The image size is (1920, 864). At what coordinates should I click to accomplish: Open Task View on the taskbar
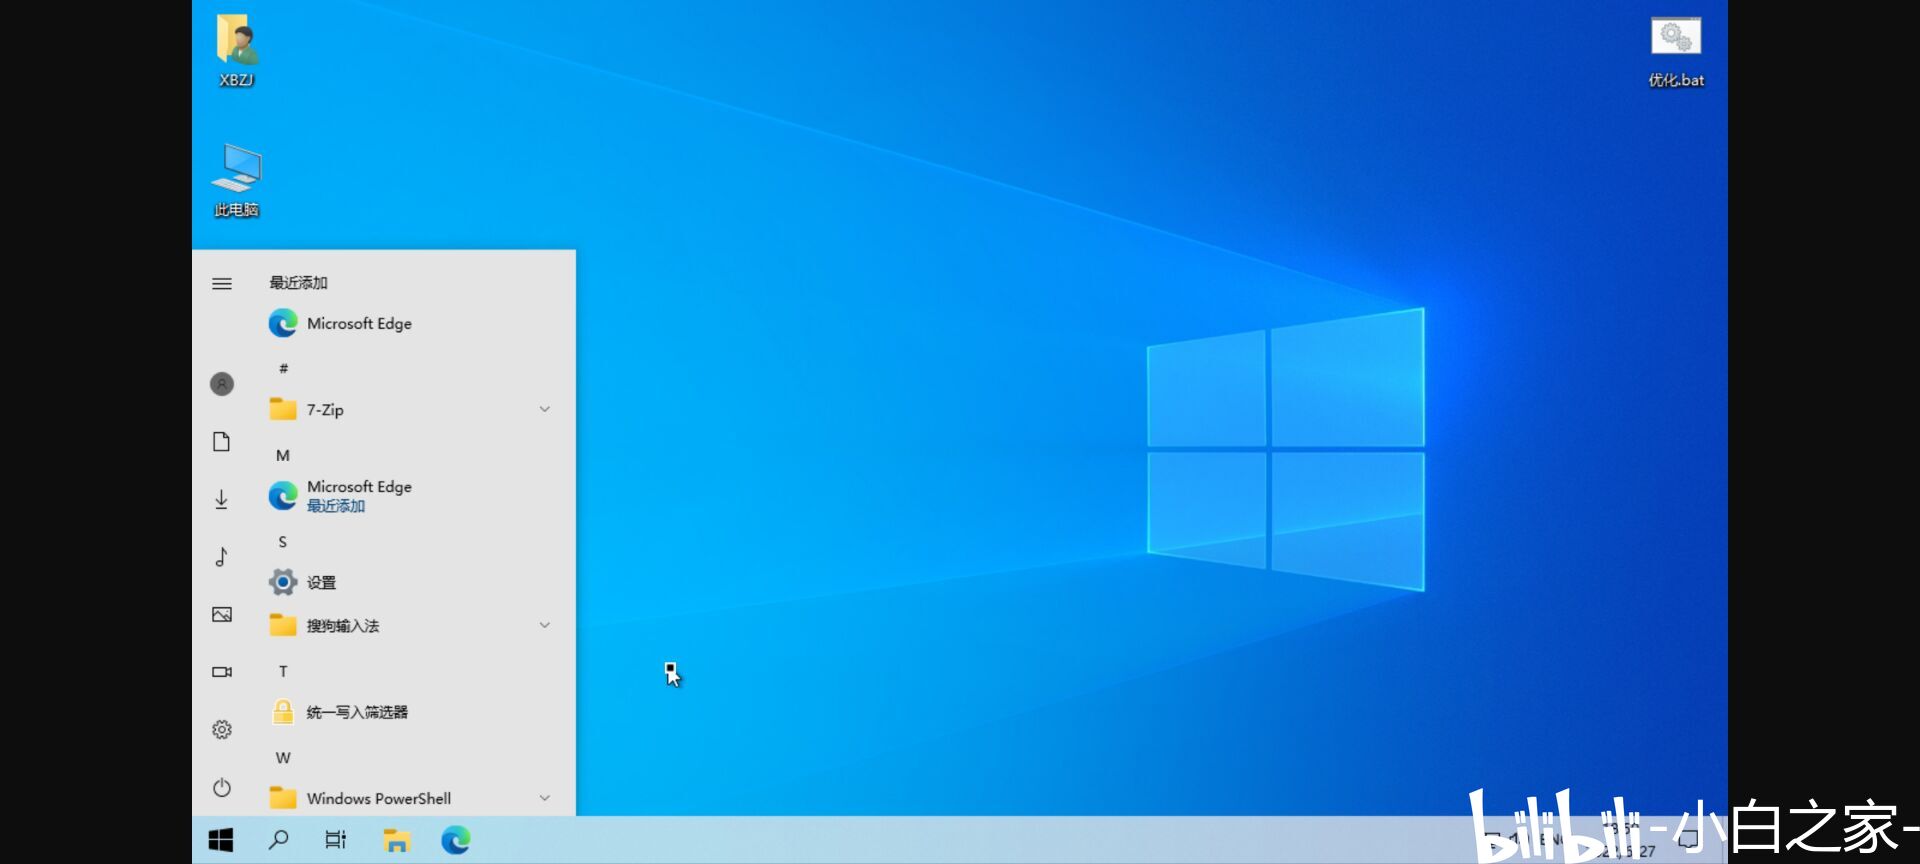336,840
